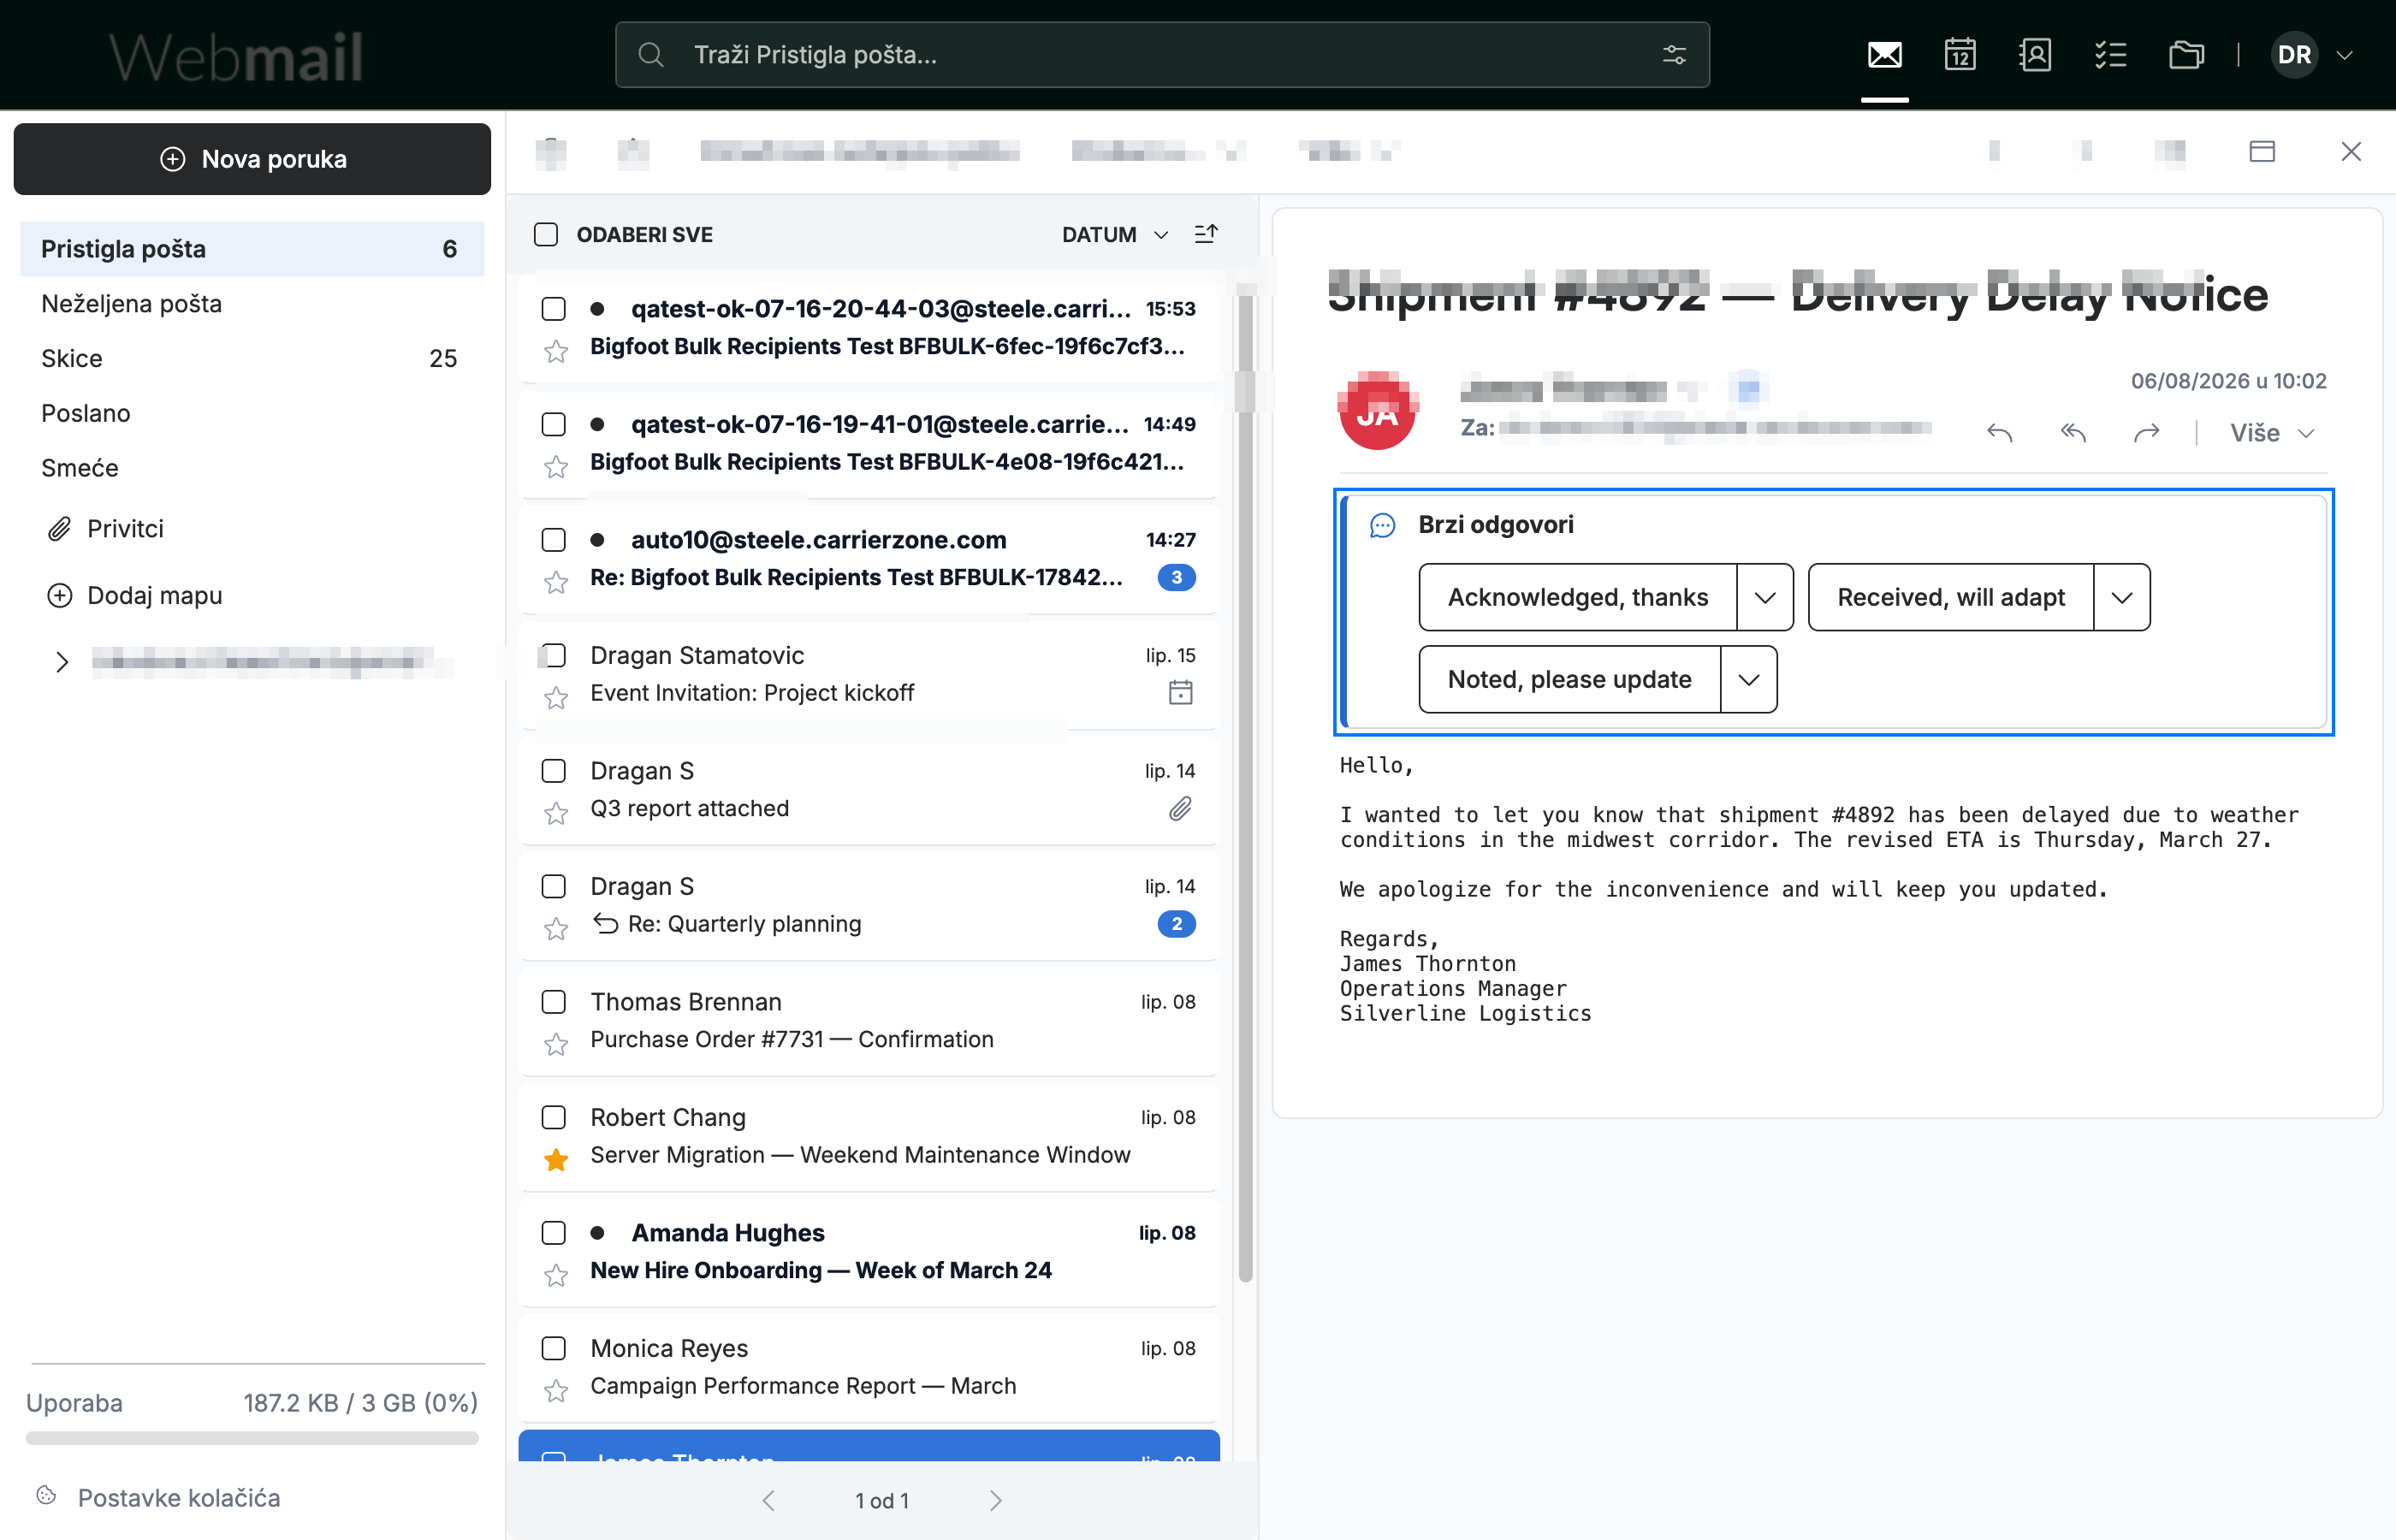The height and width of the screenshot is (1540, 2396).
Task: Close the open message pane
Action: 2351,151
